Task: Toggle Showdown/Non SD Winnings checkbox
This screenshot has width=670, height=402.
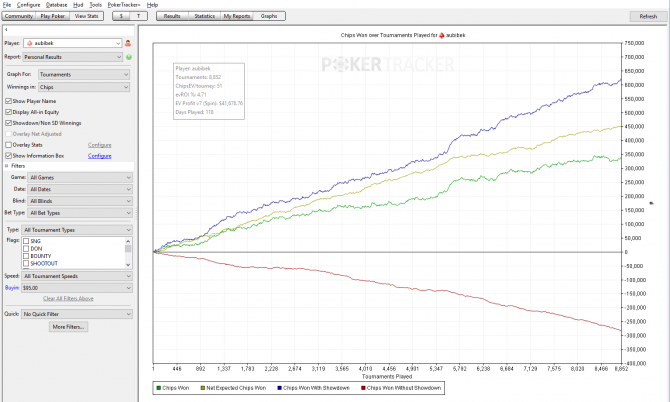Action: (8, 123)
